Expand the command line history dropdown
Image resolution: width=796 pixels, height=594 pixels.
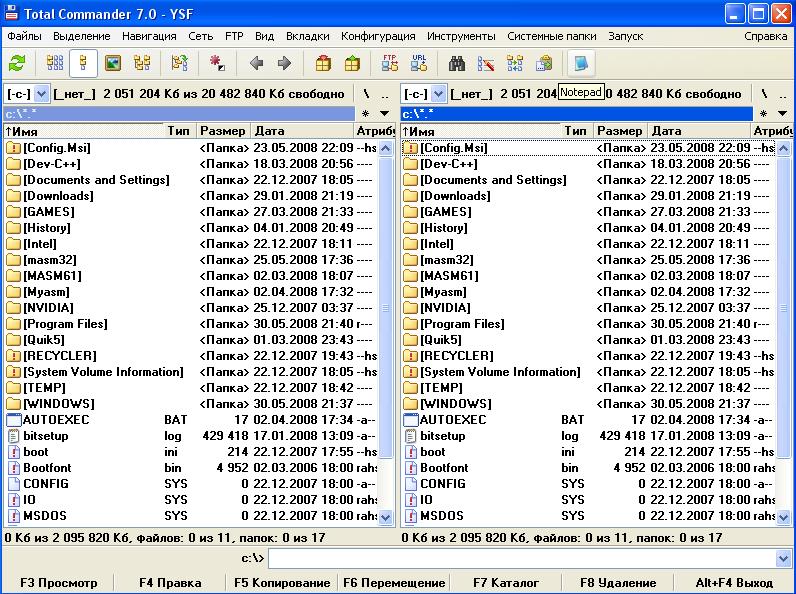782,559
